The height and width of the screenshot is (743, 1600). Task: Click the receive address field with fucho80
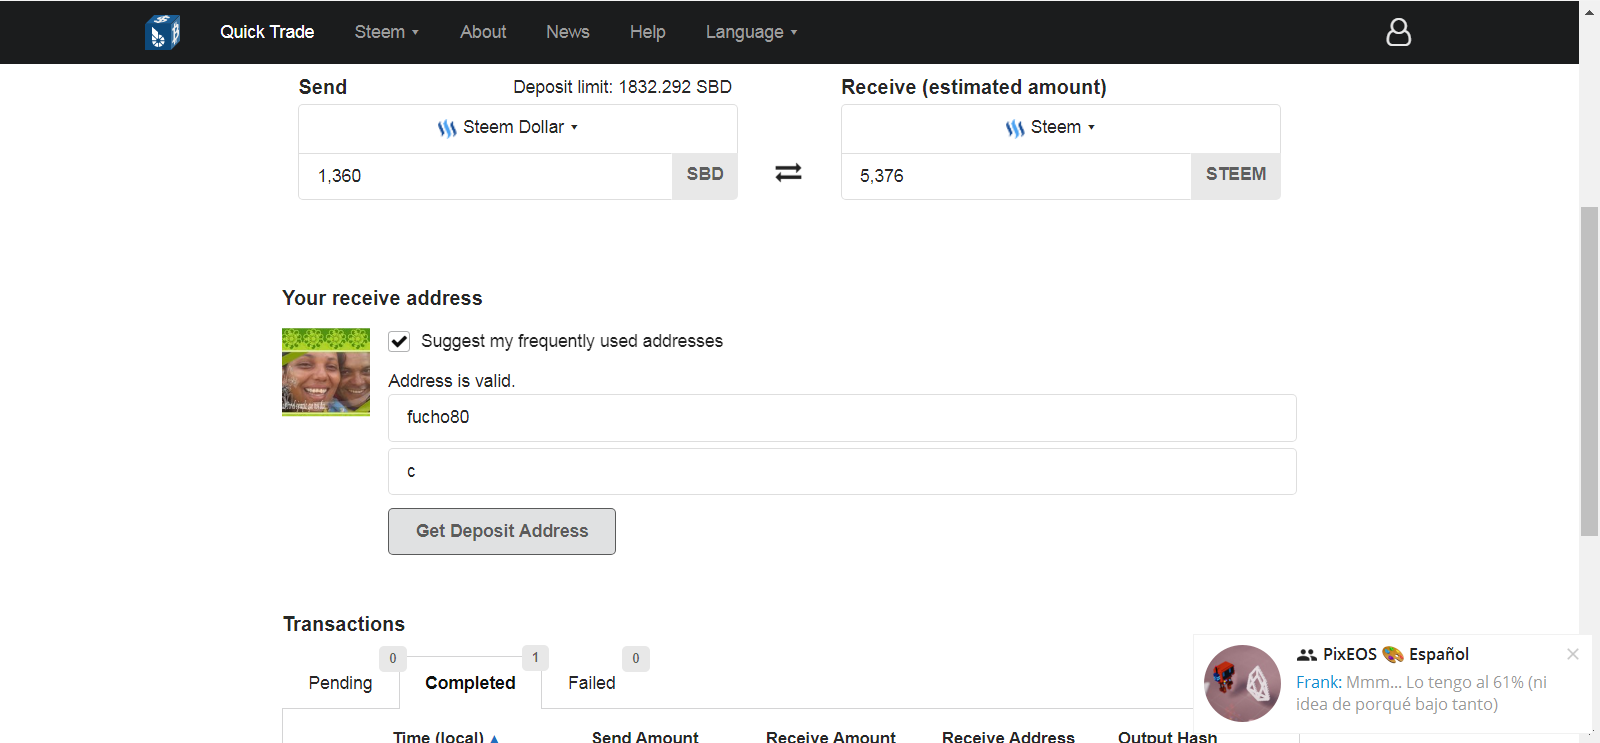coord(842,418)
